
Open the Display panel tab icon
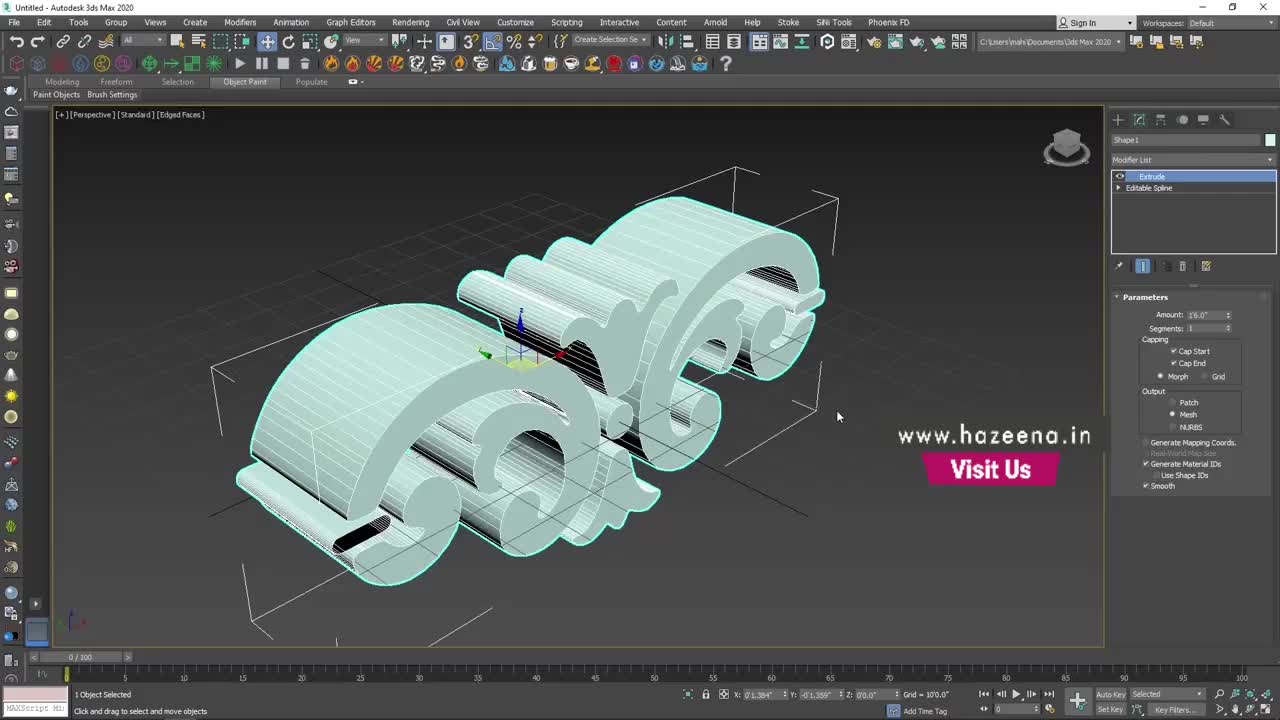click(x=1203, y=119)
